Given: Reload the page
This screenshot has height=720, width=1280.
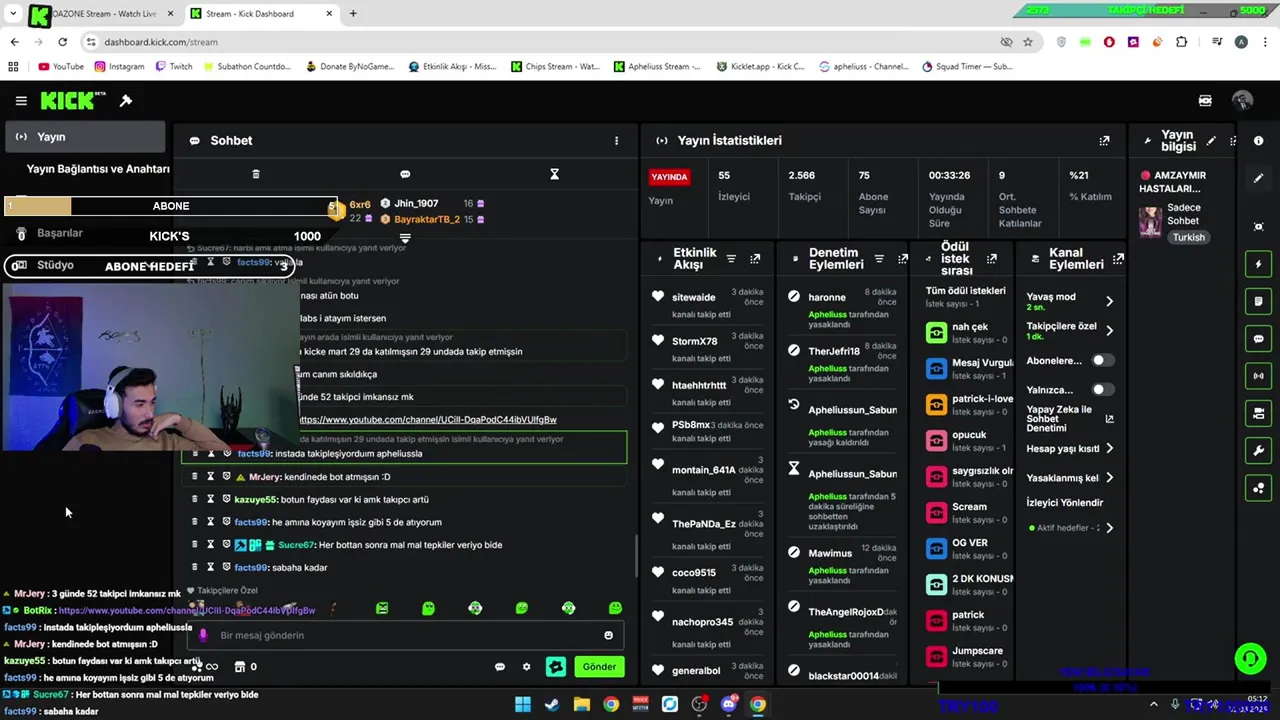Looking at the screenshot, I should 62,42.
